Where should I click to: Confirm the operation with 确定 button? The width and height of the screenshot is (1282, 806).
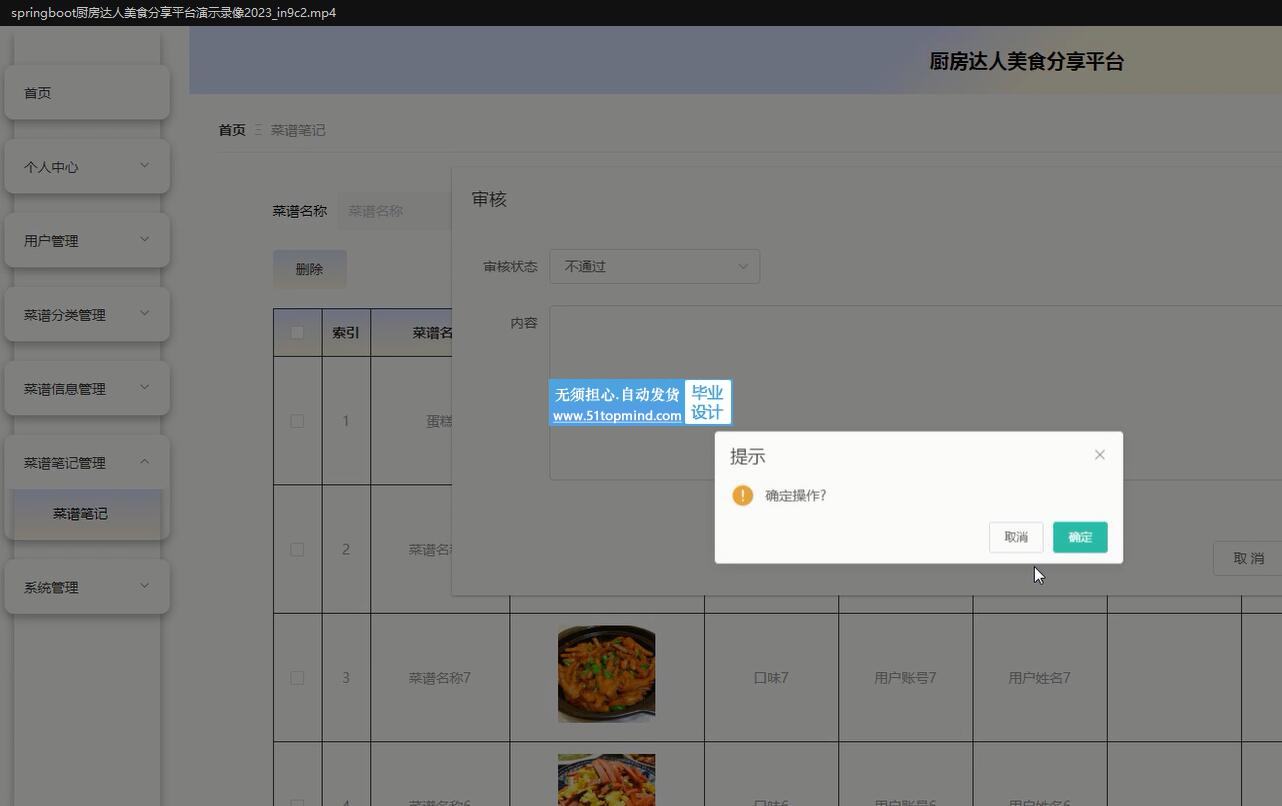1080,537
